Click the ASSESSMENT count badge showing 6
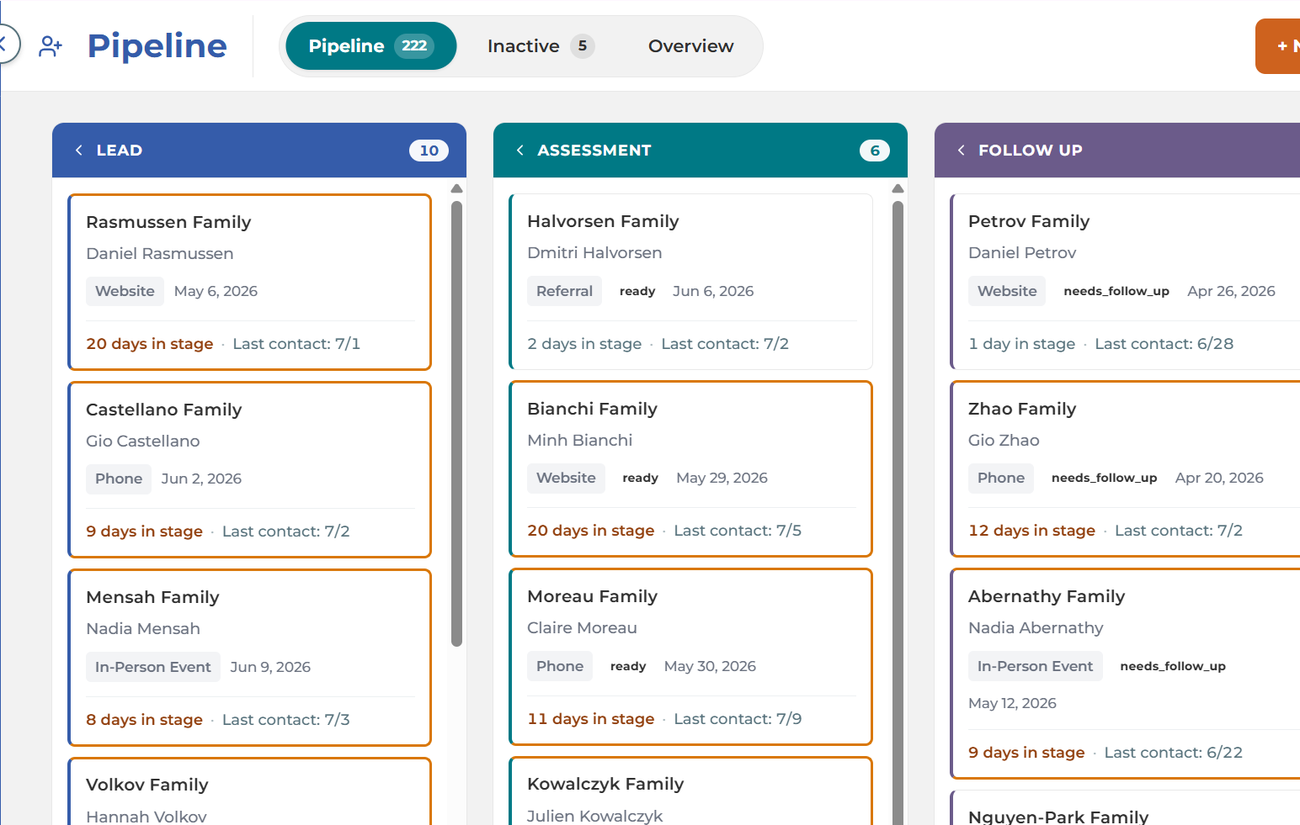The width and height of the screenshot is (1300, 825). (875, 150)
